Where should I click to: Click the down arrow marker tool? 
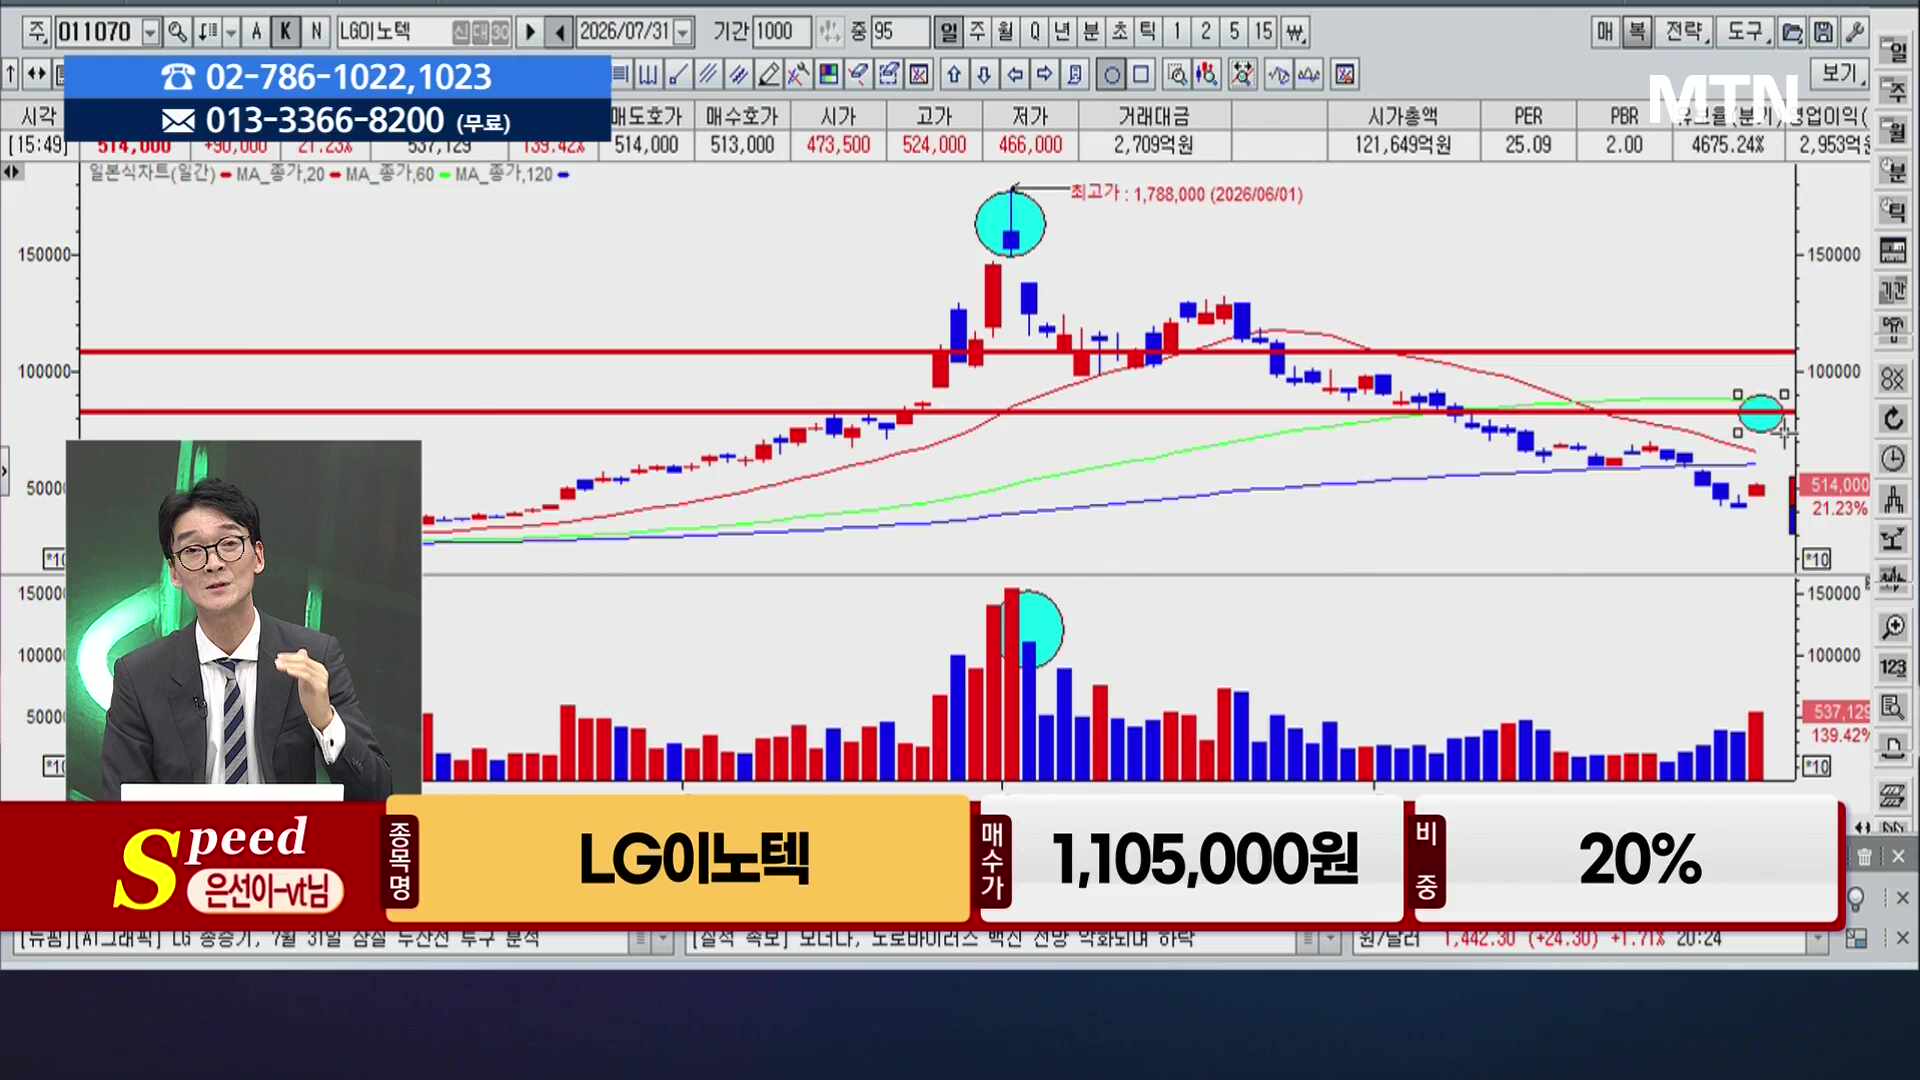pos(984,74)
